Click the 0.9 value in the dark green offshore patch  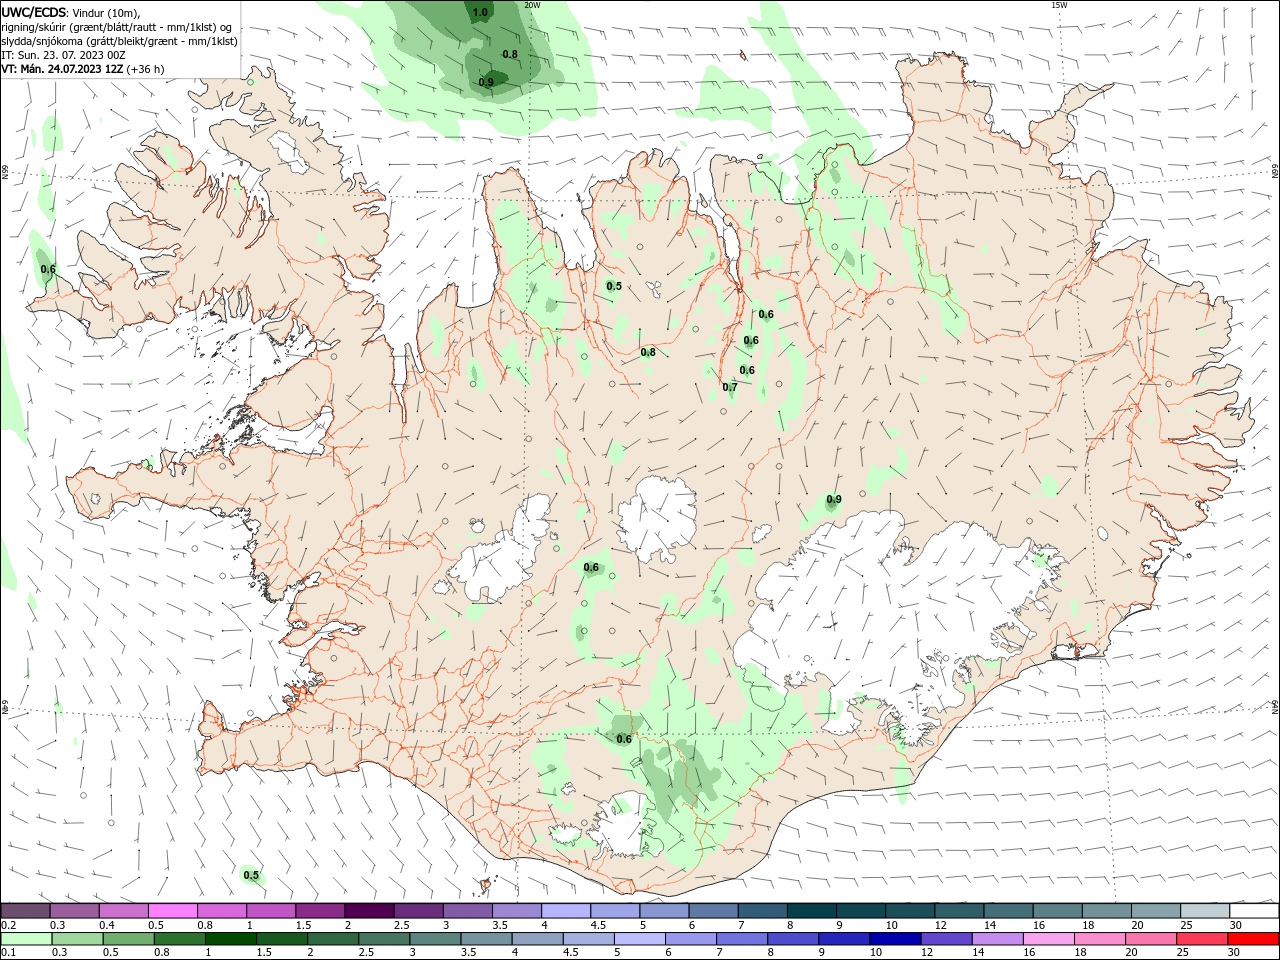[486, 82]
